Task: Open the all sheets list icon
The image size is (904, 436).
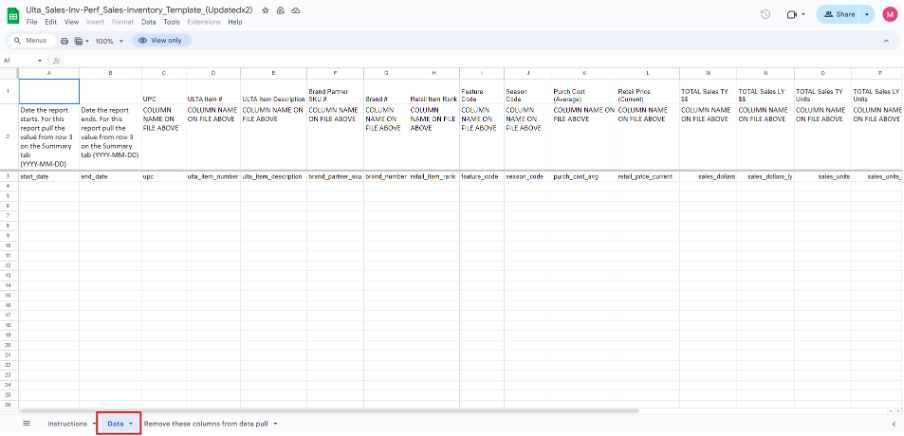Action: coord(27,424)
